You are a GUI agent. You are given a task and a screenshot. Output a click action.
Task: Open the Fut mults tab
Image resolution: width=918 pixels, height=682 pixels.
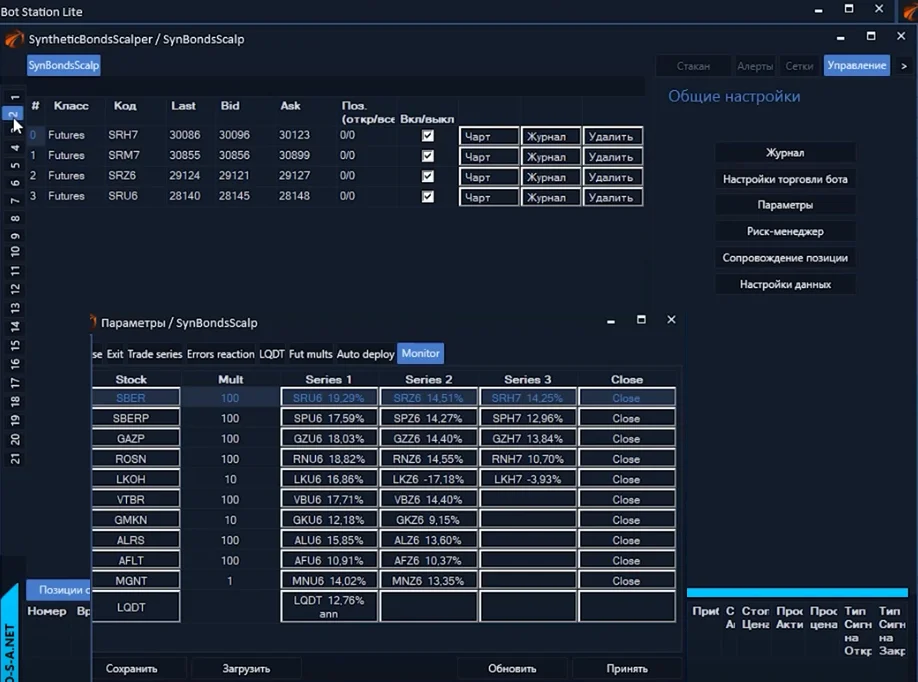310,354
